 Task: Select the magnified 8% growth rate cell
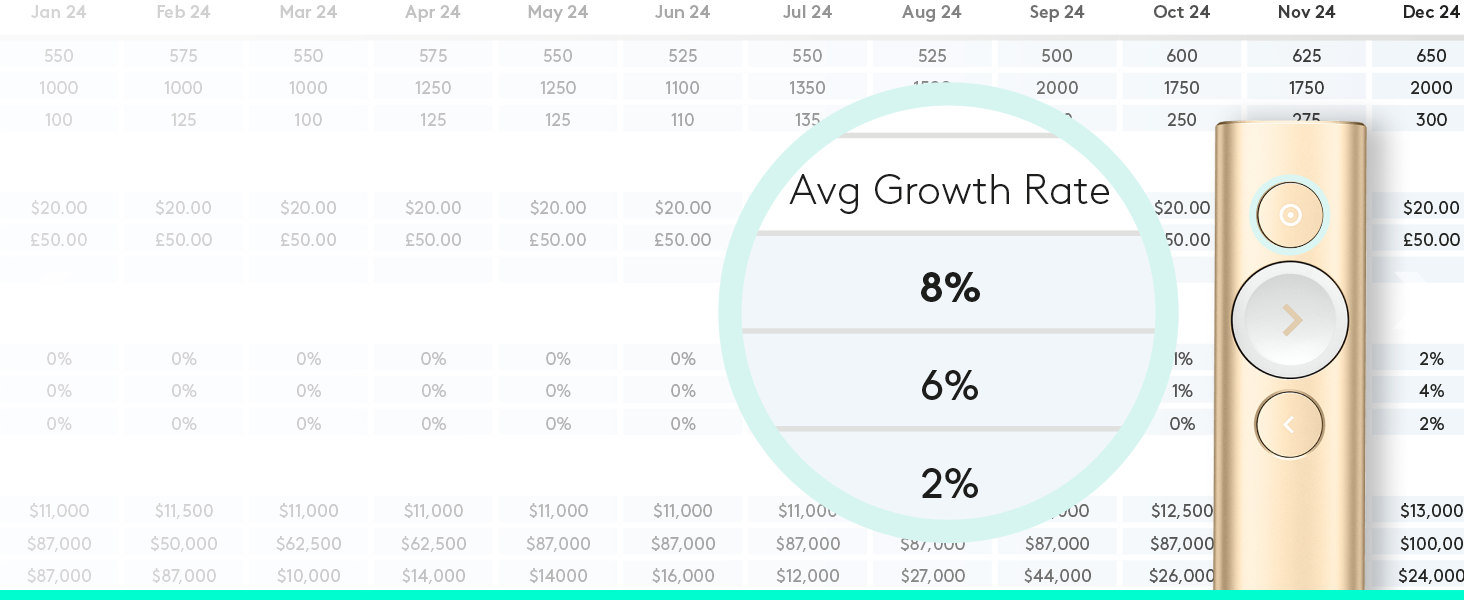(949, 287)
